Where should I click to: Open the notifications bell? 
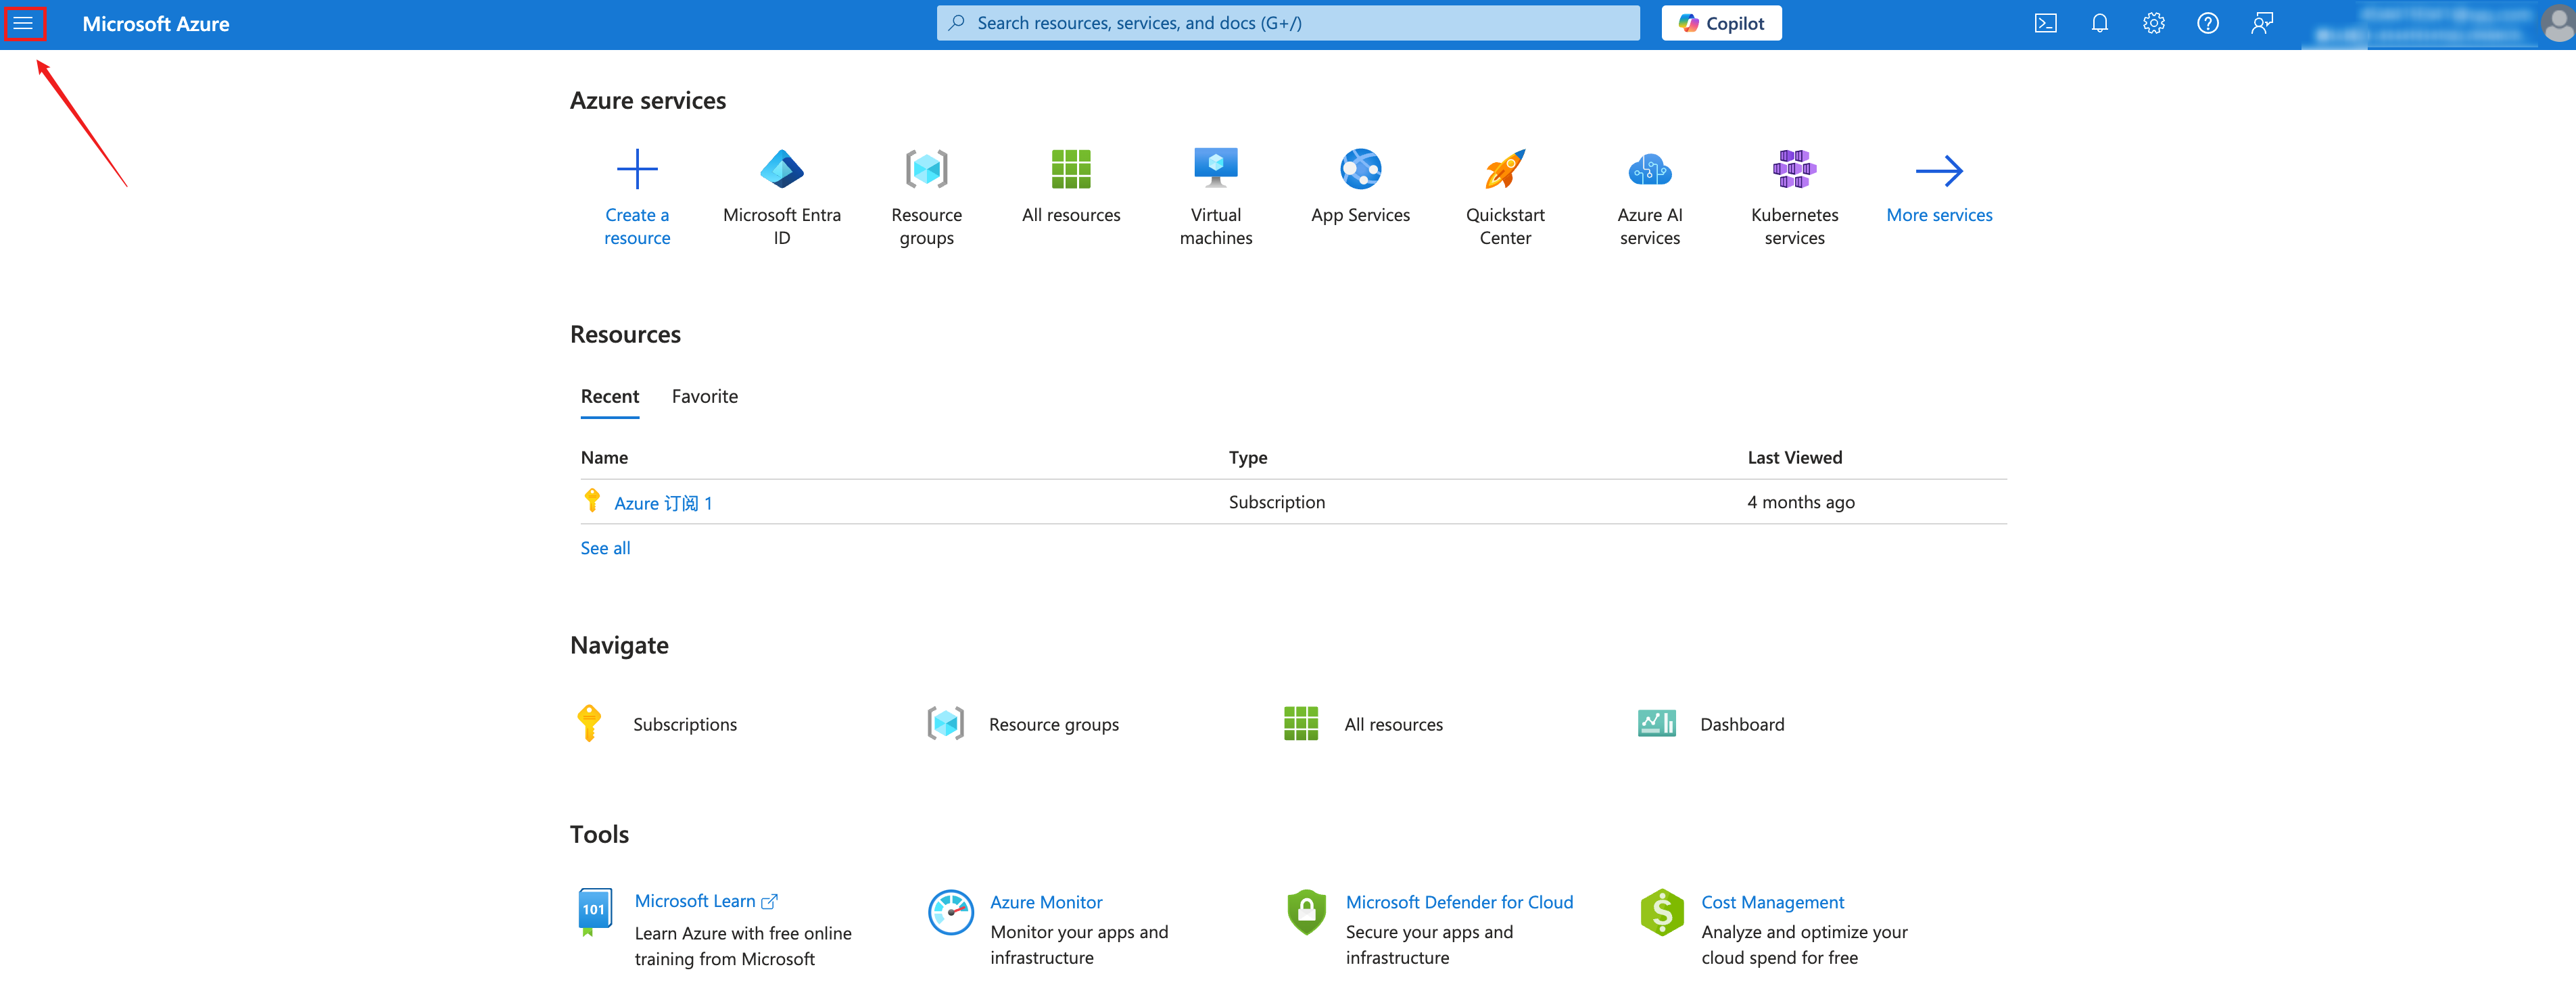click(2099, 23)
